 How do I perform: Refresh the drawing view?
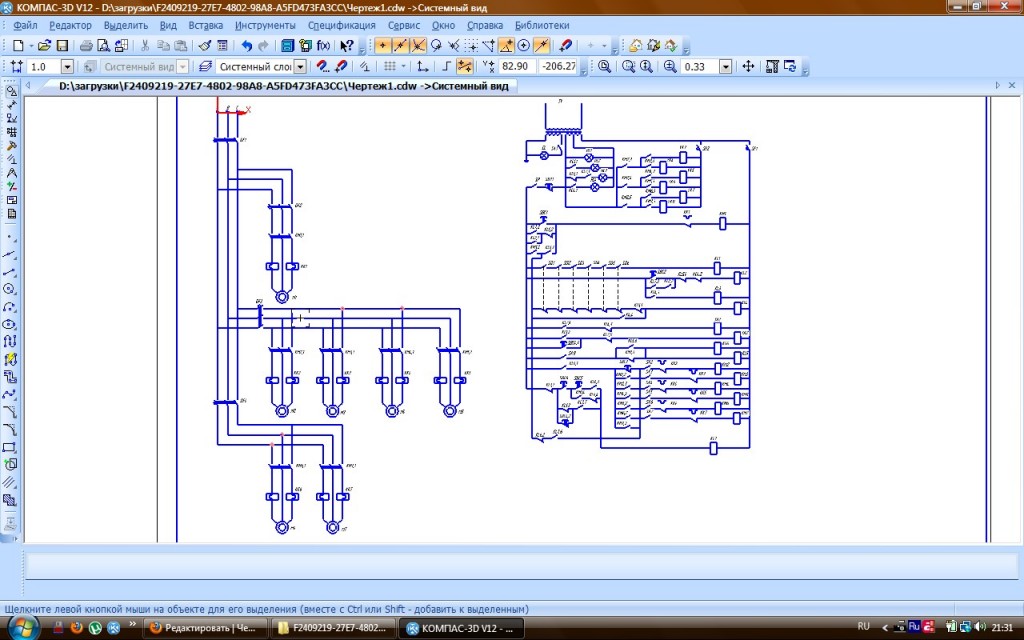[790, 66]
